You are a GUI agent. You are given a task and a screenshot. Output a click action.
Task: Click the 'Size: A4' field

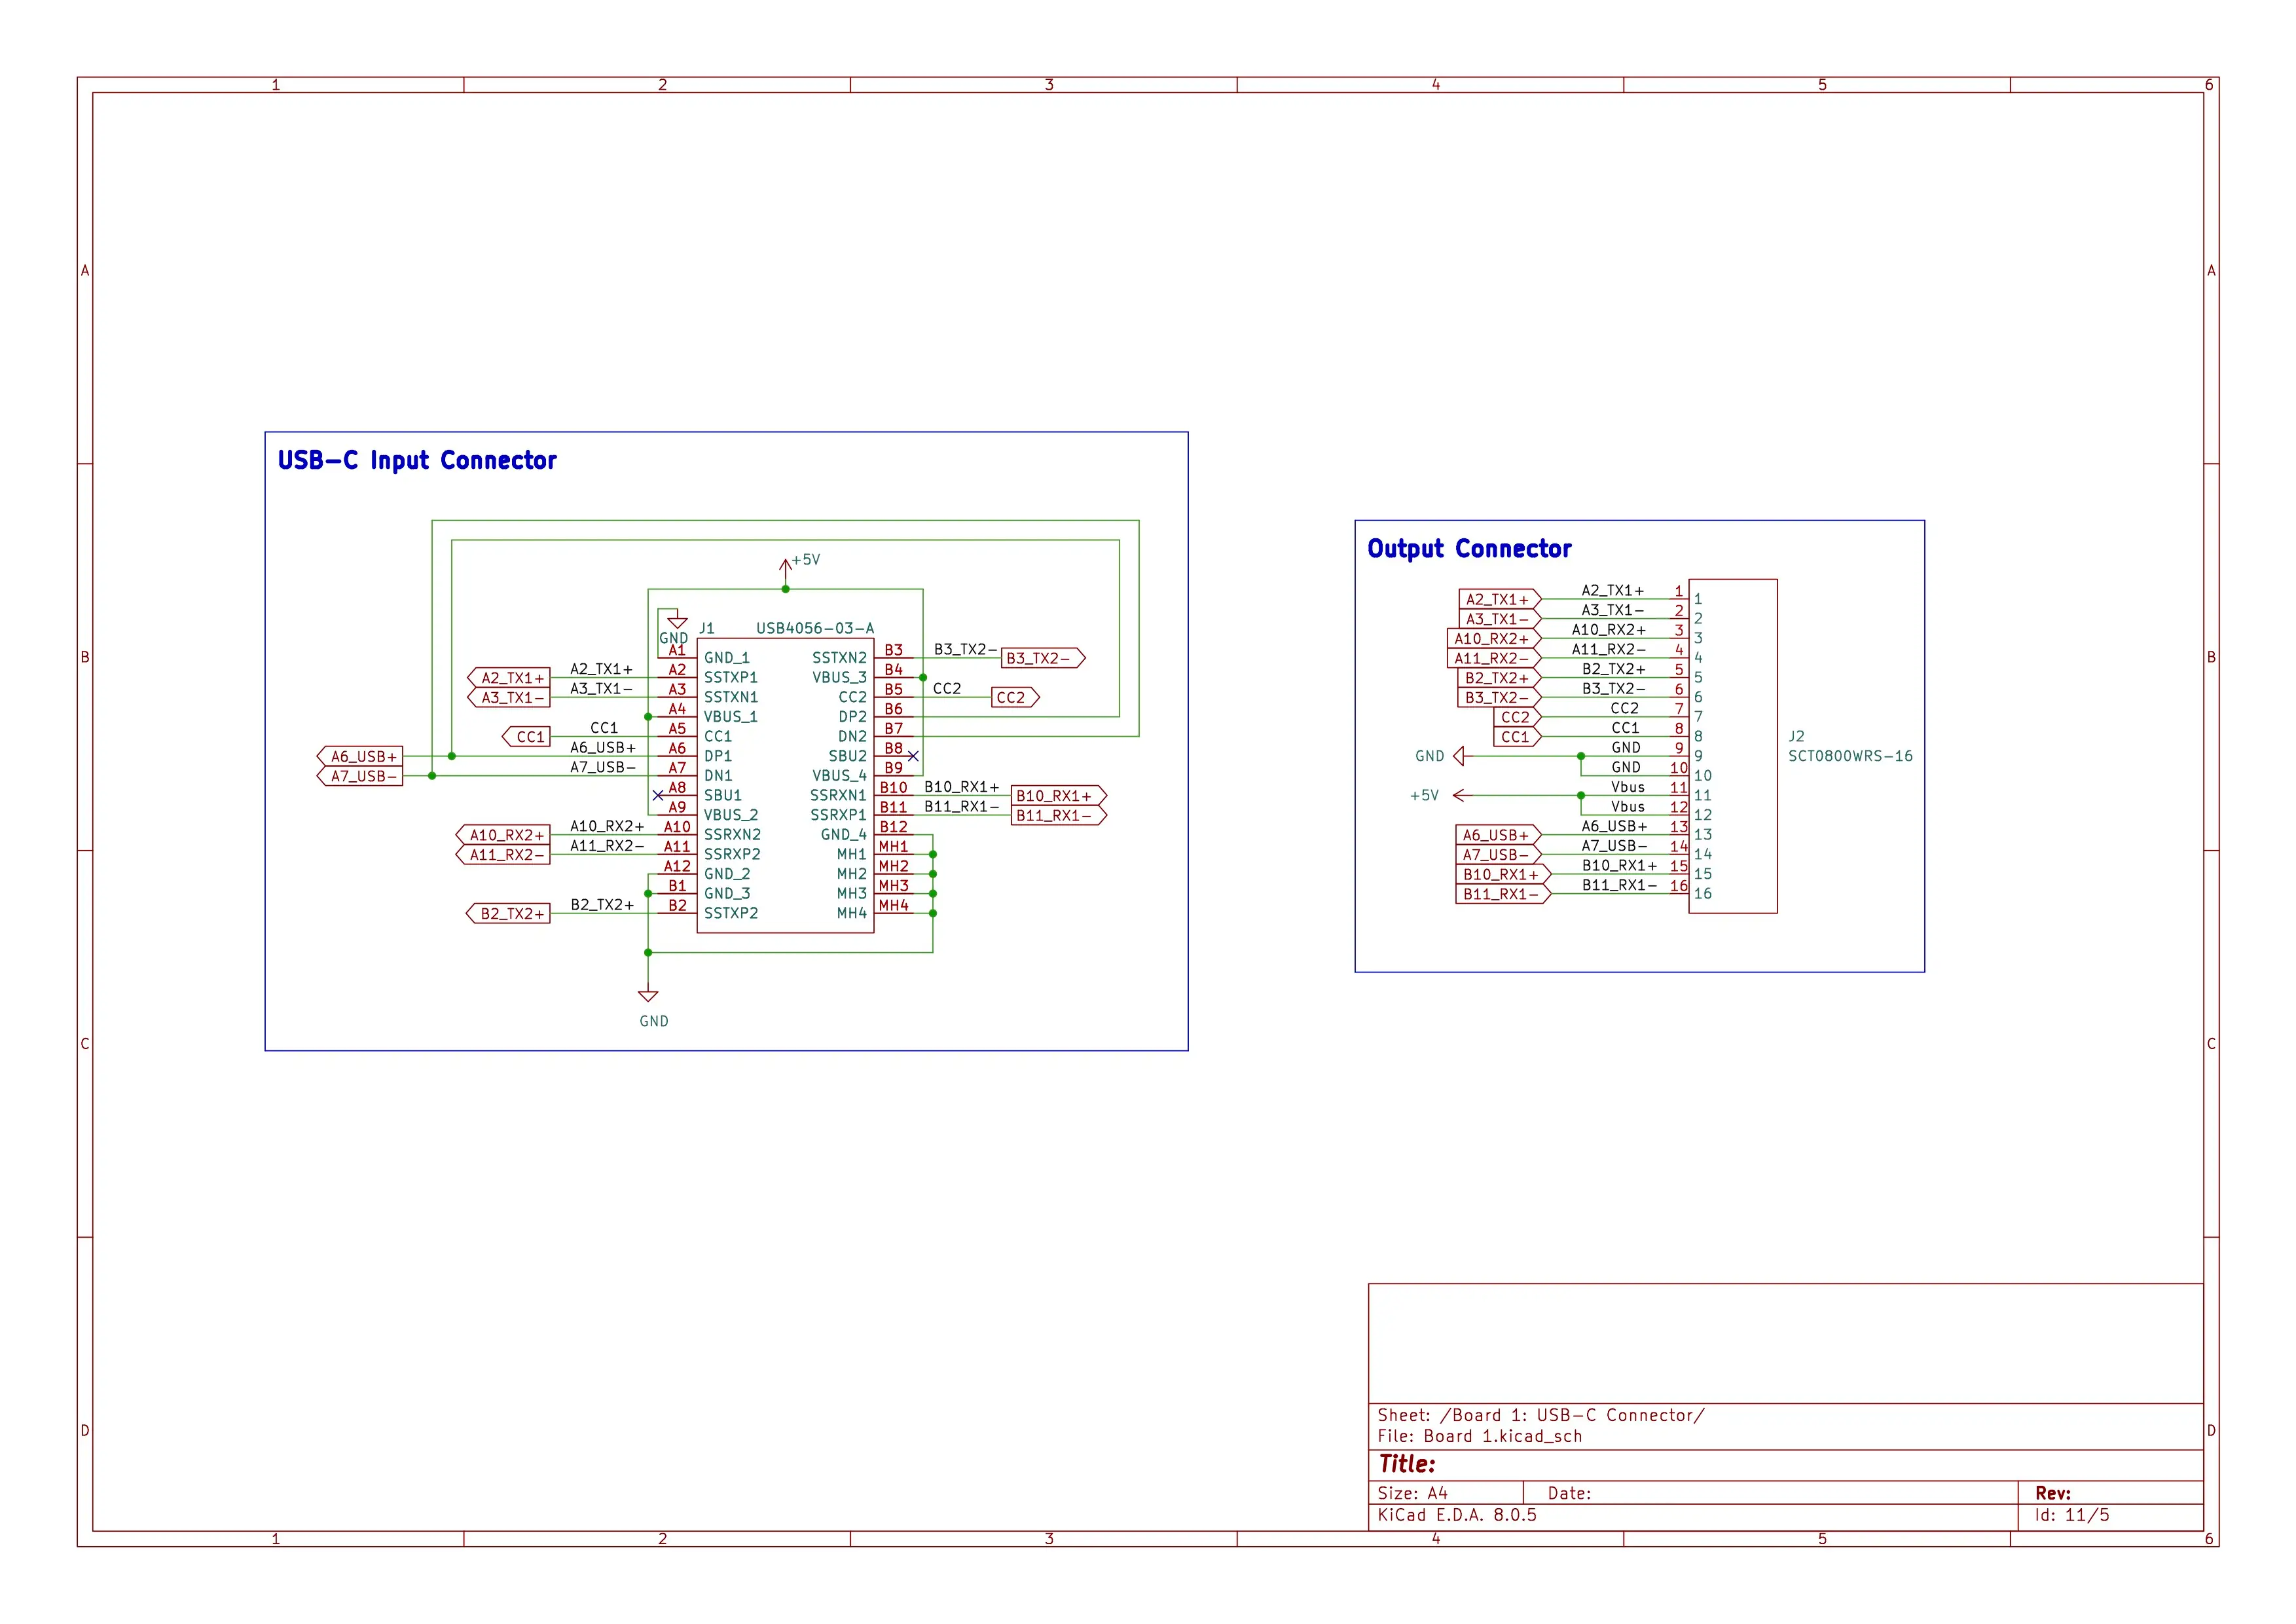1412,1493
